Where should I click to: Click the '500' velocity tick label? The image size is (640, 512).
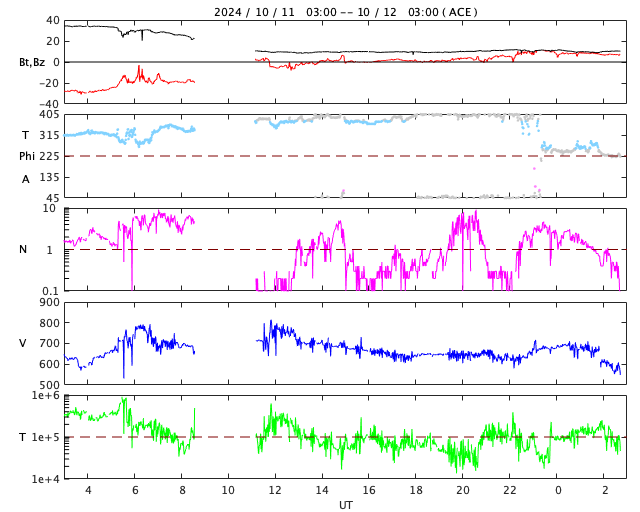coord(49,385)
